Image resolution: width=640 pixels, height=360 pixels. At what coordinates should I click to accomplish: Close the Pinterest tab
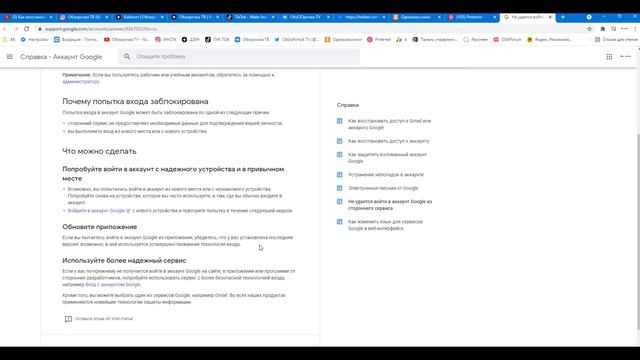[x=494, y=17]
